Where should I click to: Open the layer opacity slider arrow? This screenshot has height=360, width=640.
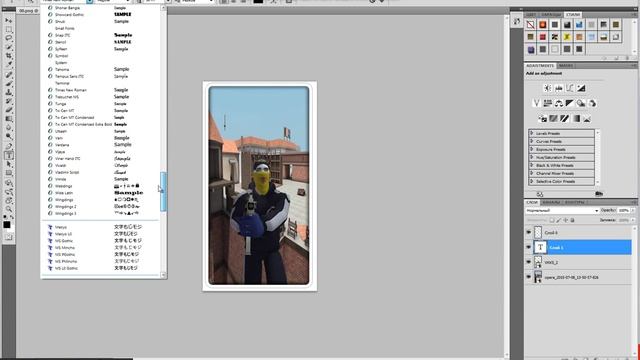coord(633,210)
